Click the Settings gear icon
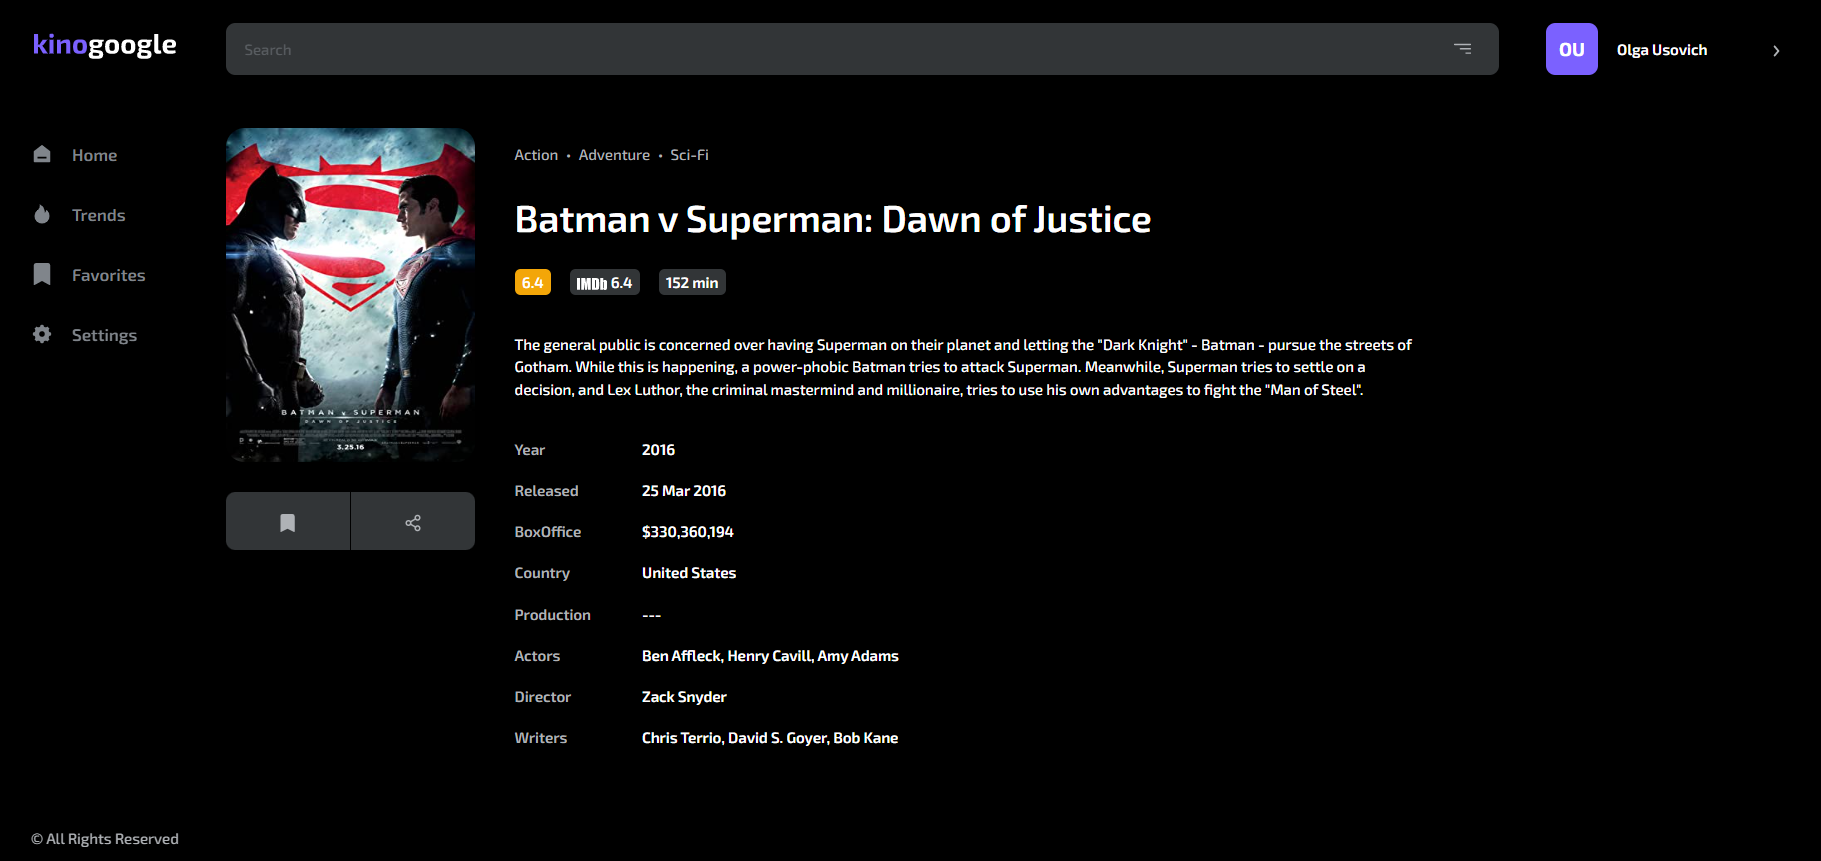 tap(42, 334)
